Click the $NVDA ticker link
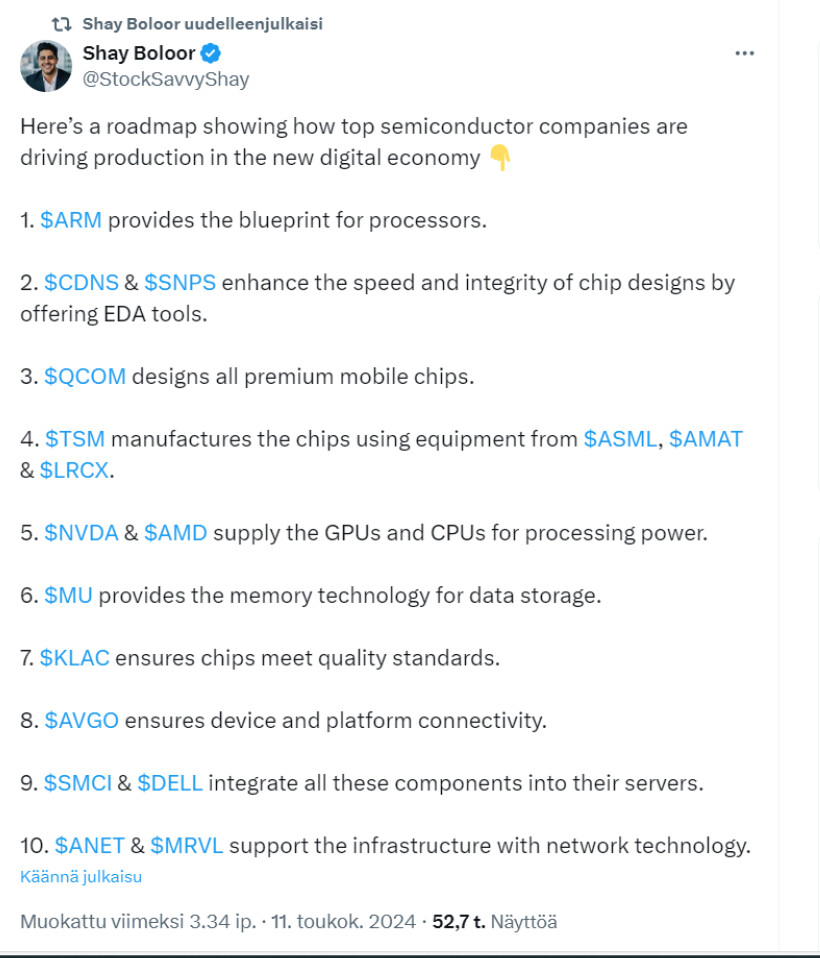Screen dimensions: 820x958 pos(81,533)
